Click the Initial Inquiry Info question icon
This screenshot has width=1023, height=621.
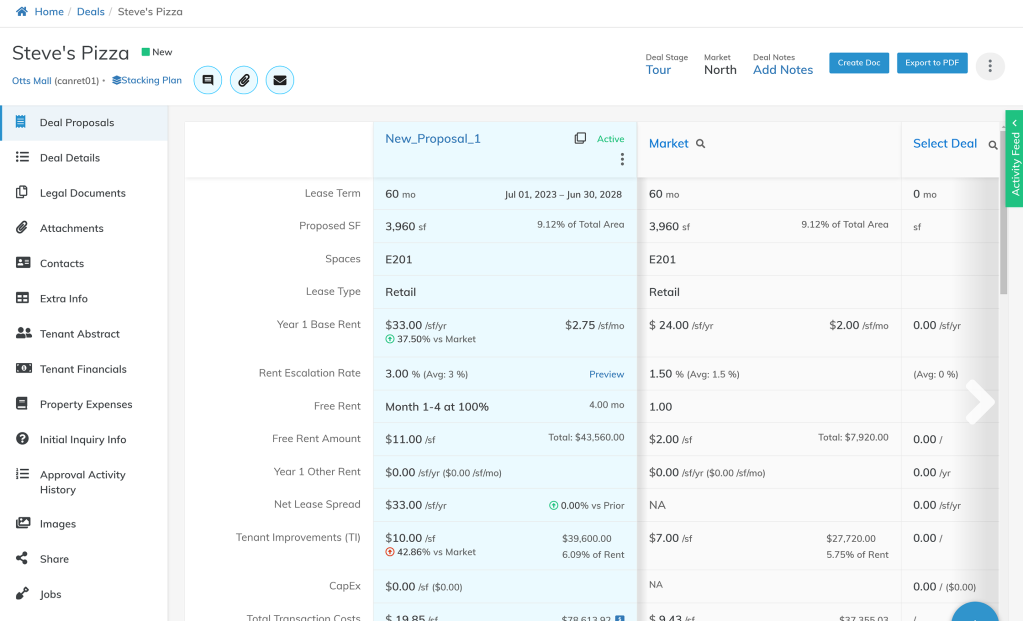click(x=22, y=438)
